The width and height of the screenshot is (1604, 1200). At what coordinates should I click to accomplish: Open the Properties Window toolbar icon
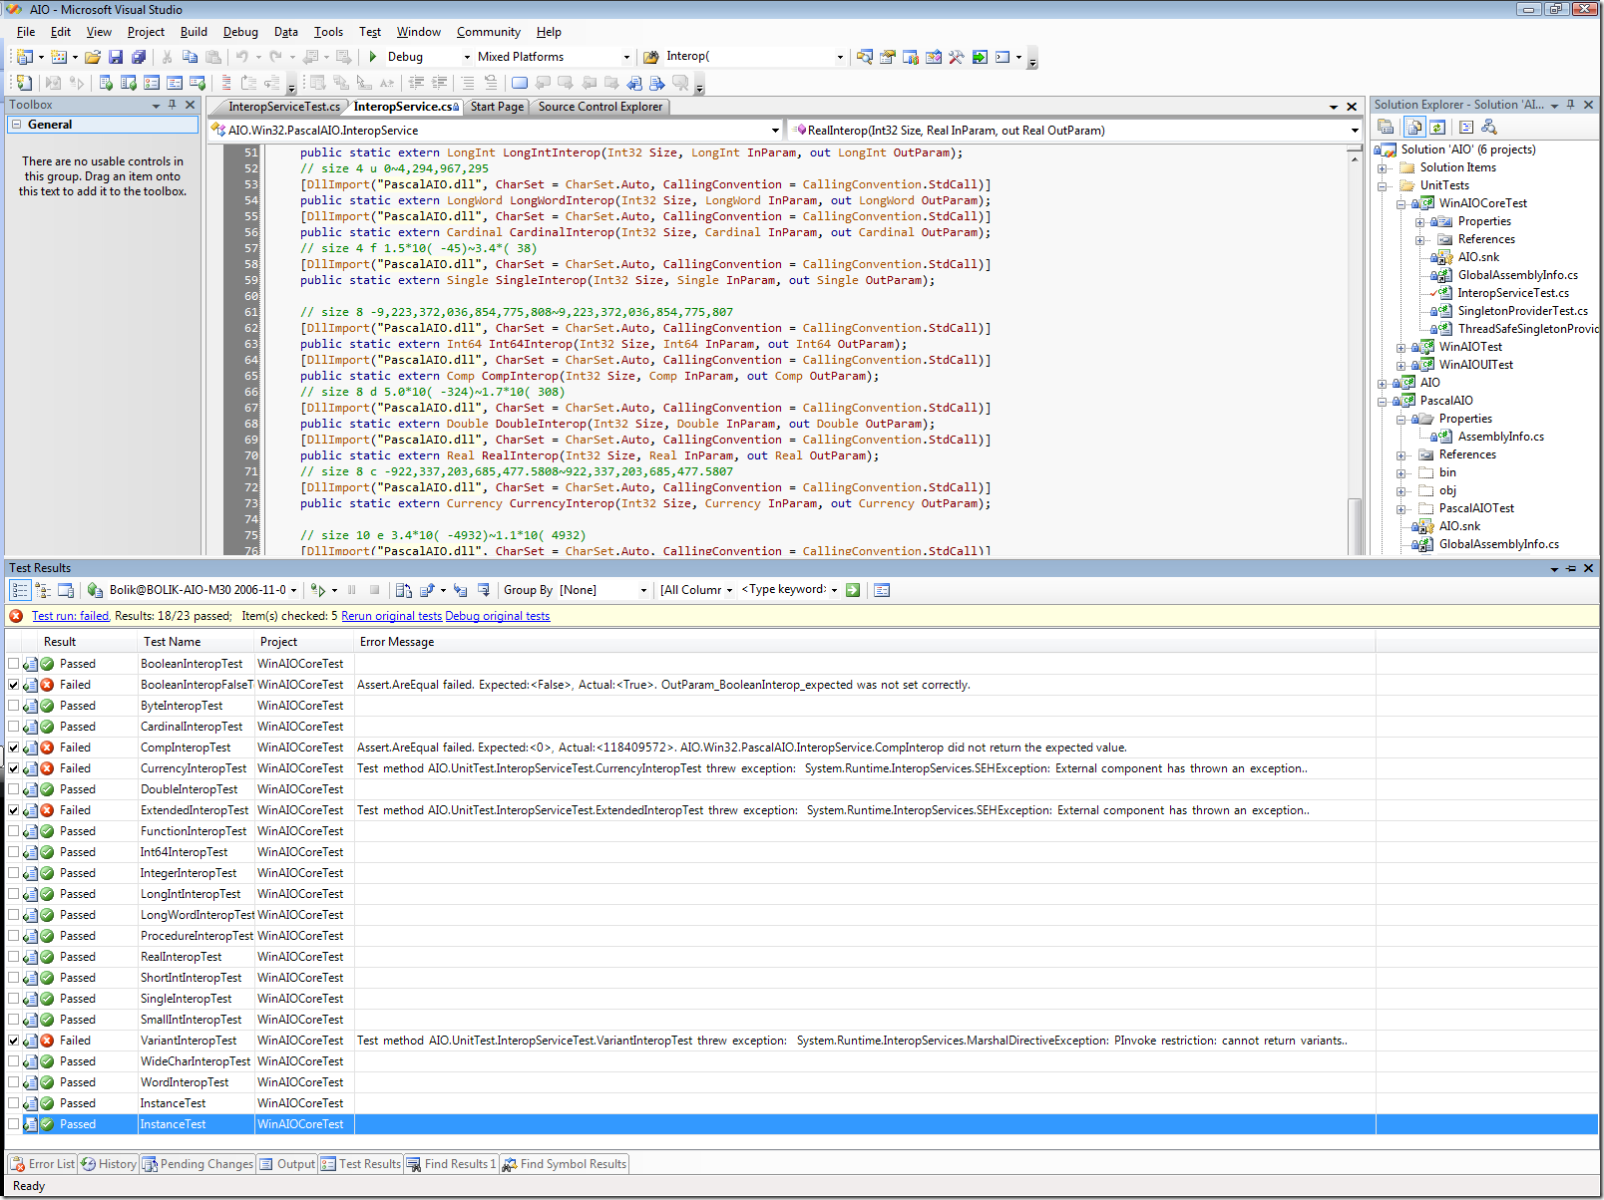888,57
